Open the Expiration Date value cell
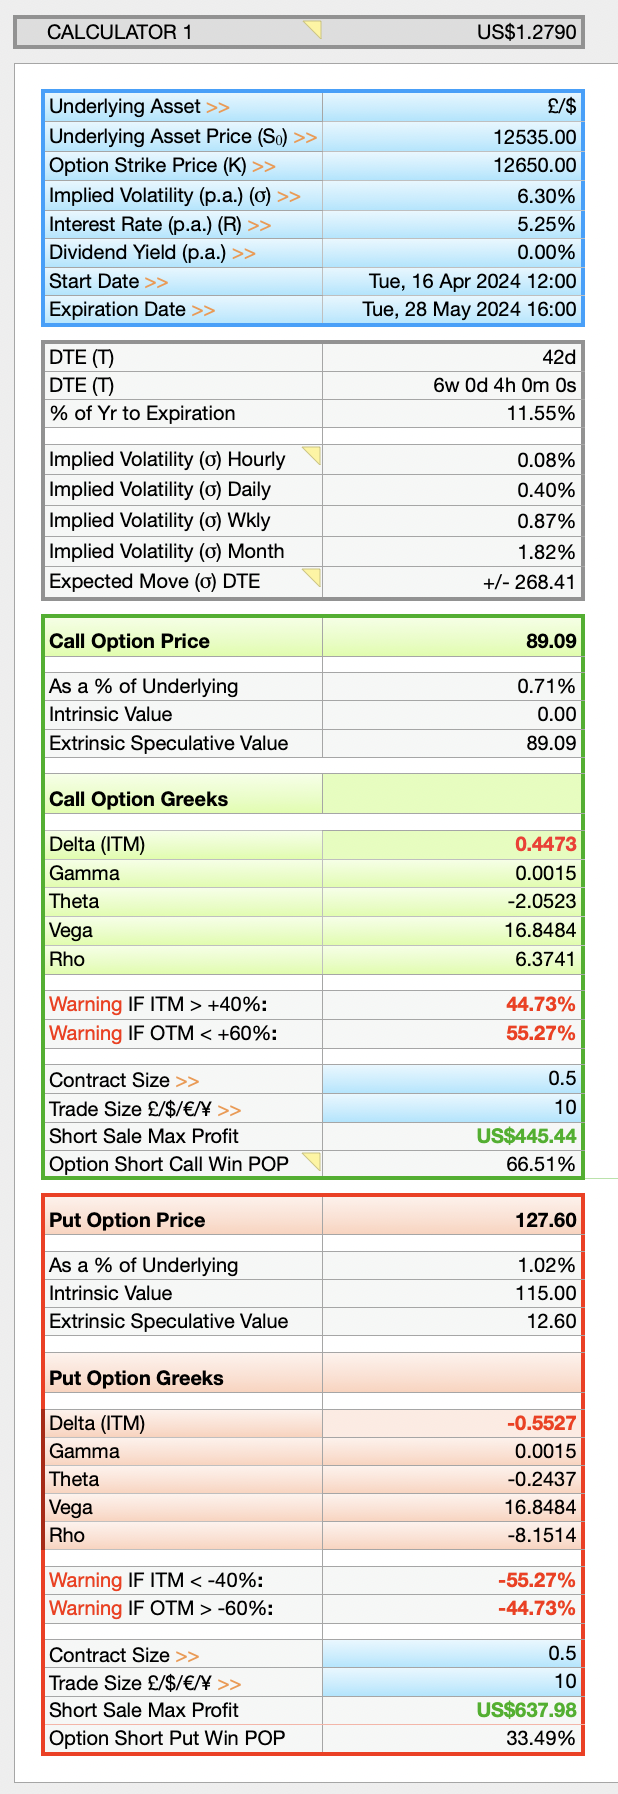This screenshot has width=618, height=1794. click(452, 309)
